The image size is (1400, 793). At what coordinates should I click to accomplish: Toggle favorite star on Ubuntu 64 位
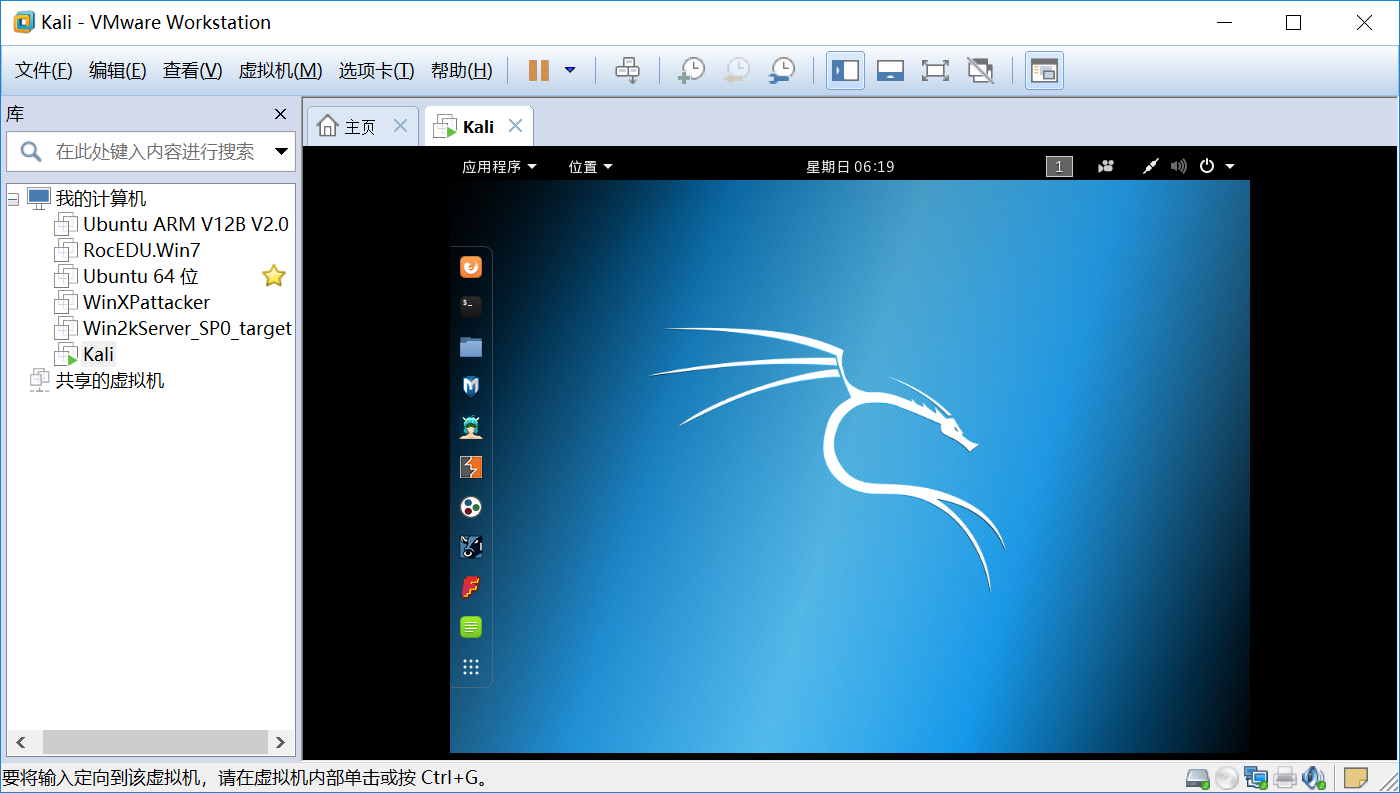coord(274,276)
